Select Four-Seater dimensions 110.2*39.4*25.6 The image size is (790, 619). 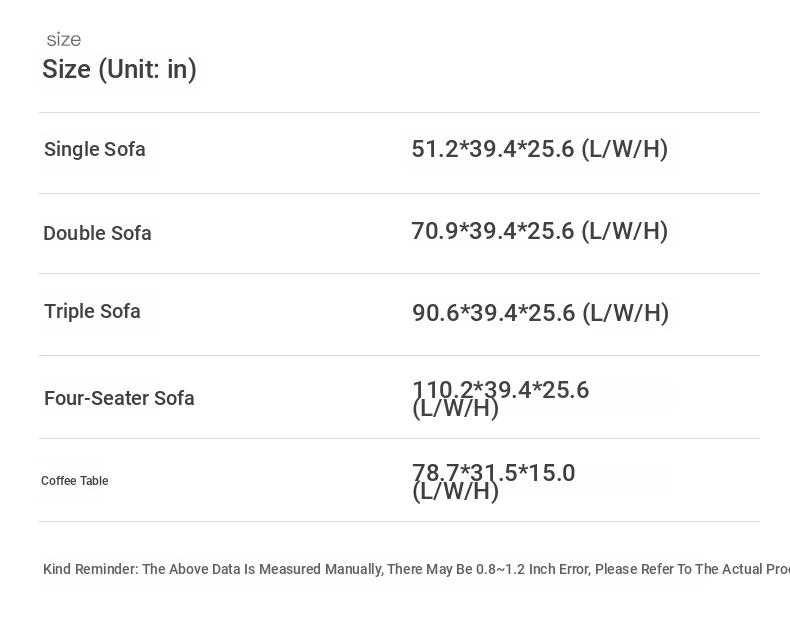[500, 389]
